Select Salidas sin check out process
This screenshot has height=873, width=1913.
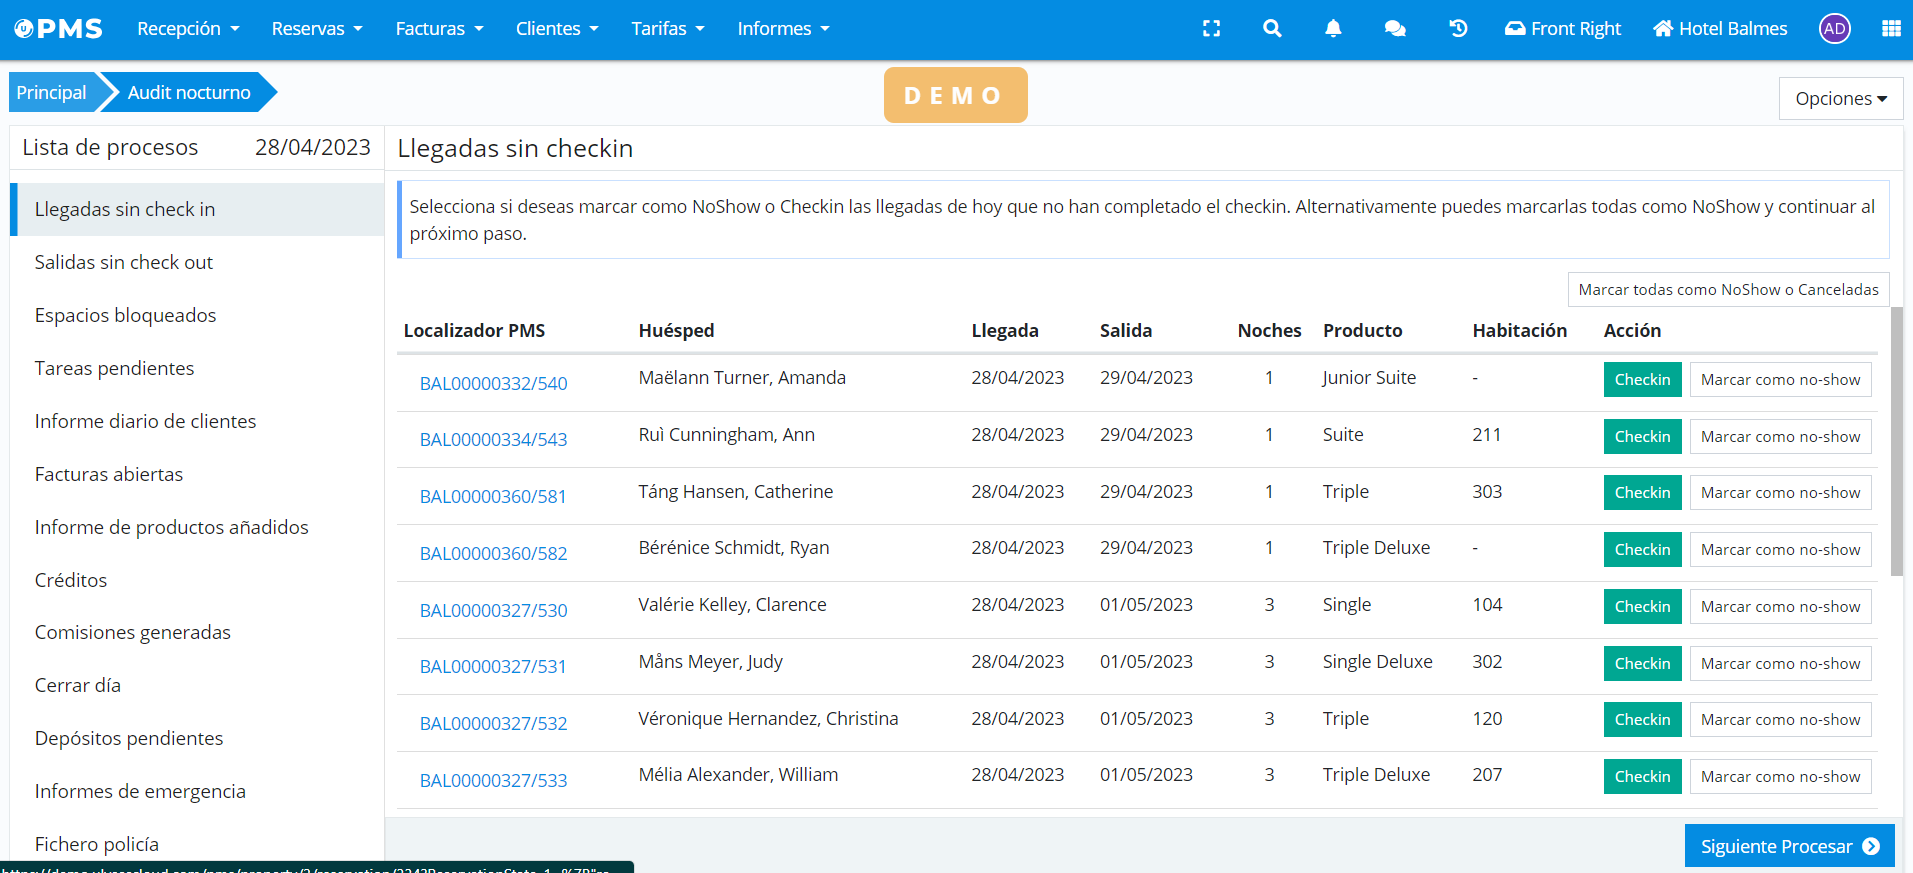click(x=124, y=262)
